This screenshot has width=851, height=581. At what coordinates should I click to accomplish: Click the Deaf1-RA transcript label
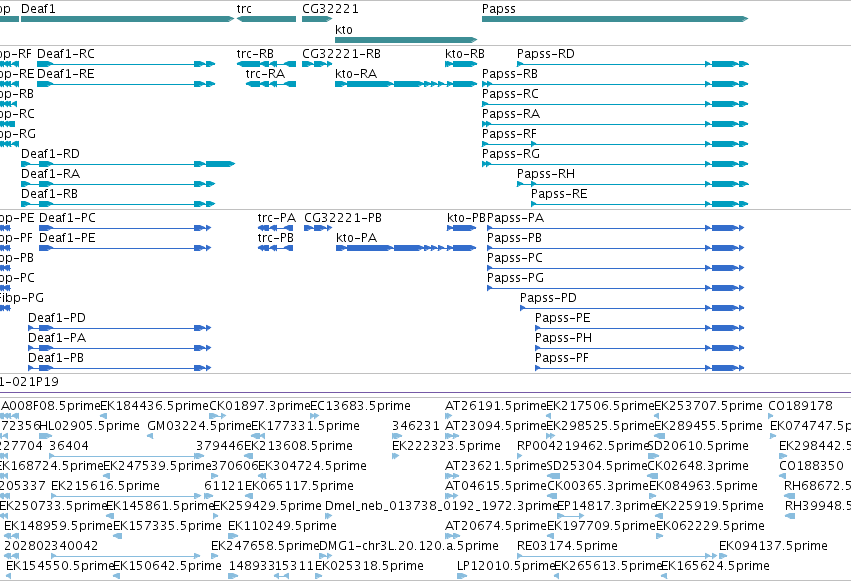[x=50, y=174]
